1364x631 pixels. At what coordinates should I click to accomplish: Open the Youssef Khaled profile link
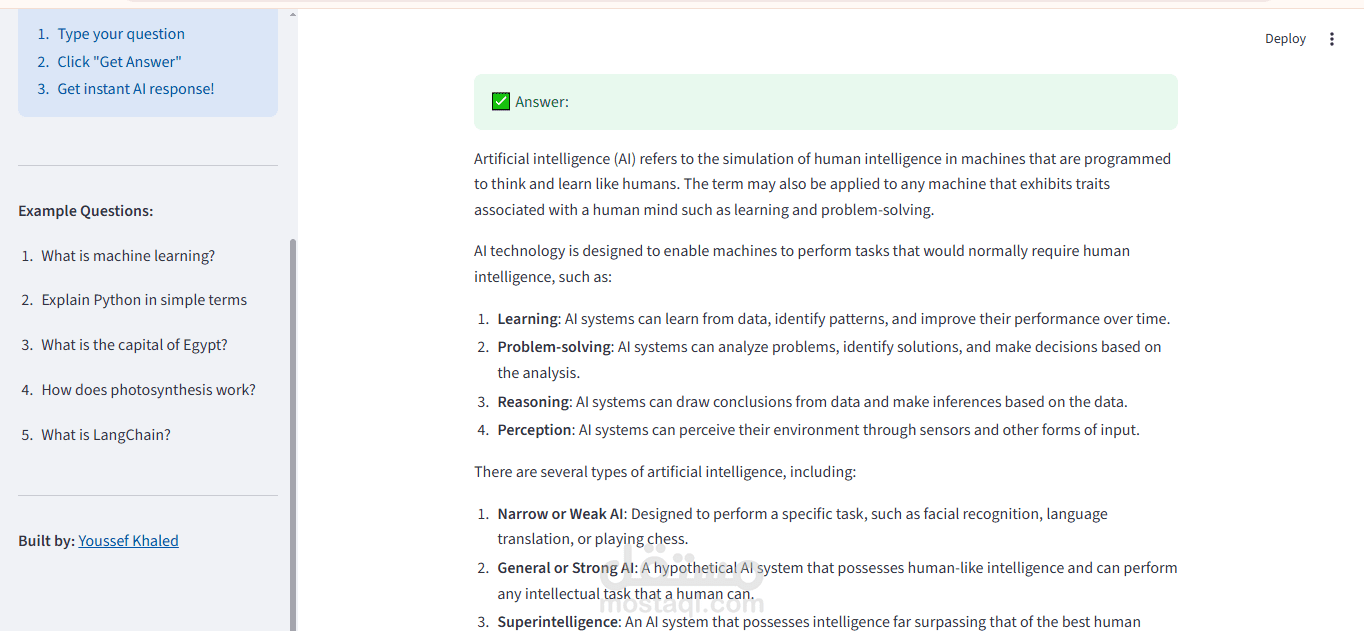tap(128, 540)
